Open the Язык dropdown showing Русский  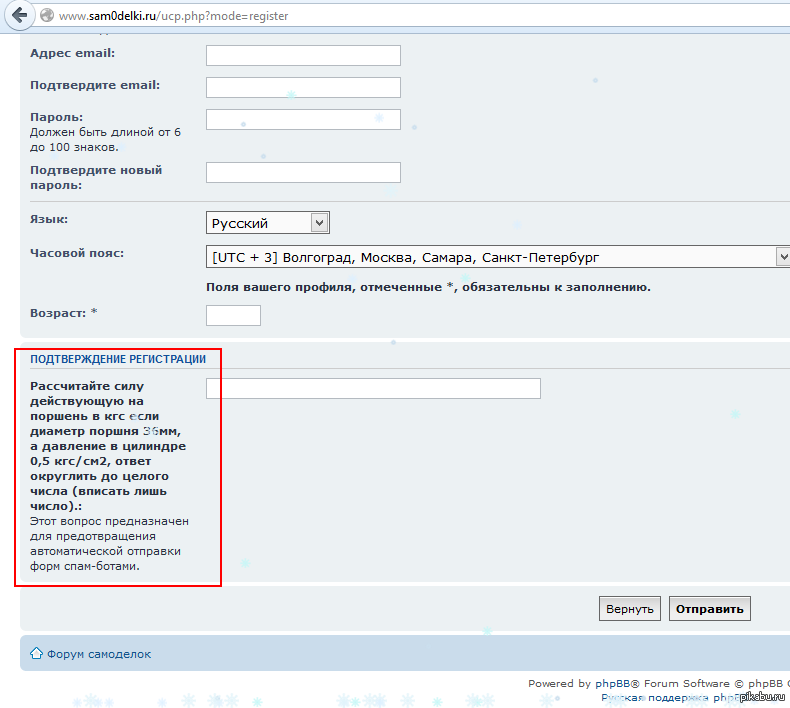point(268,223)
